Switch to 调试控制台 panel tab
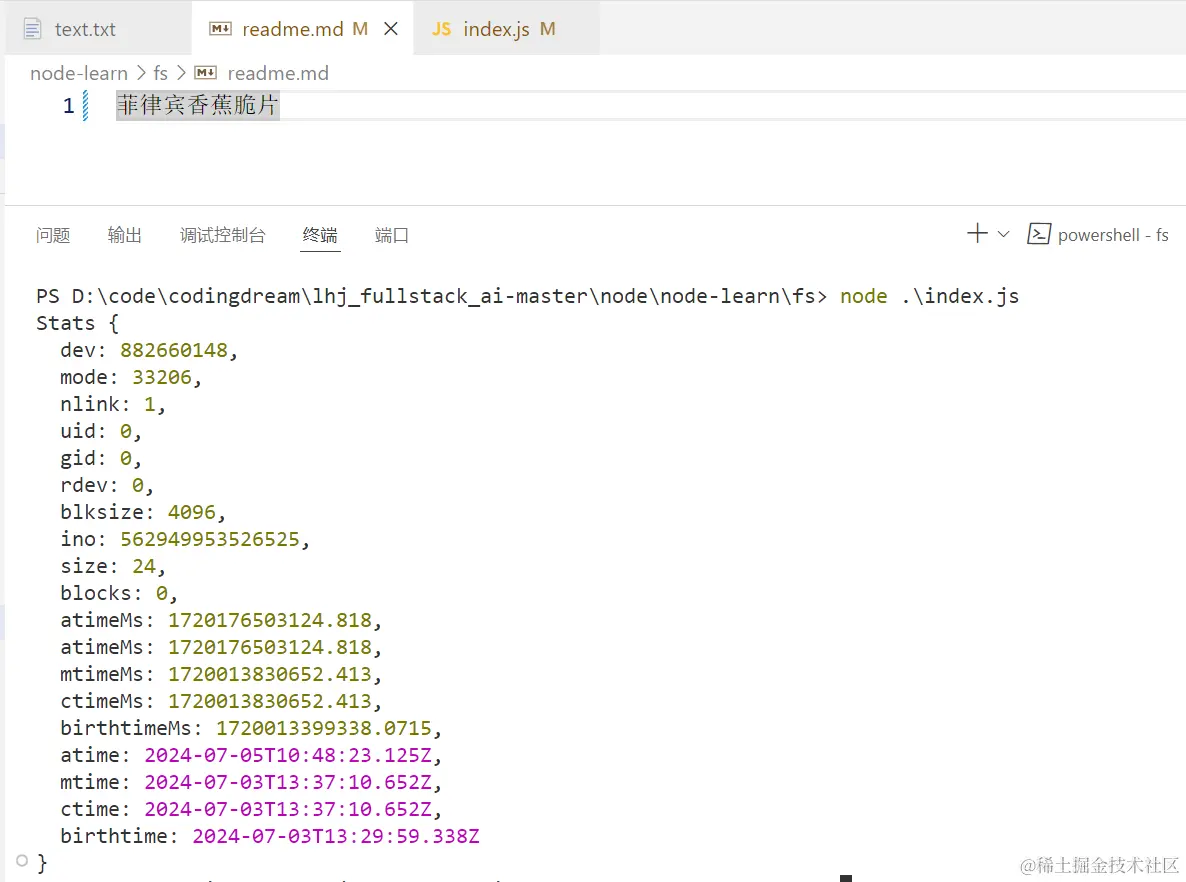1186x882 pixels. tap(222, 235)
